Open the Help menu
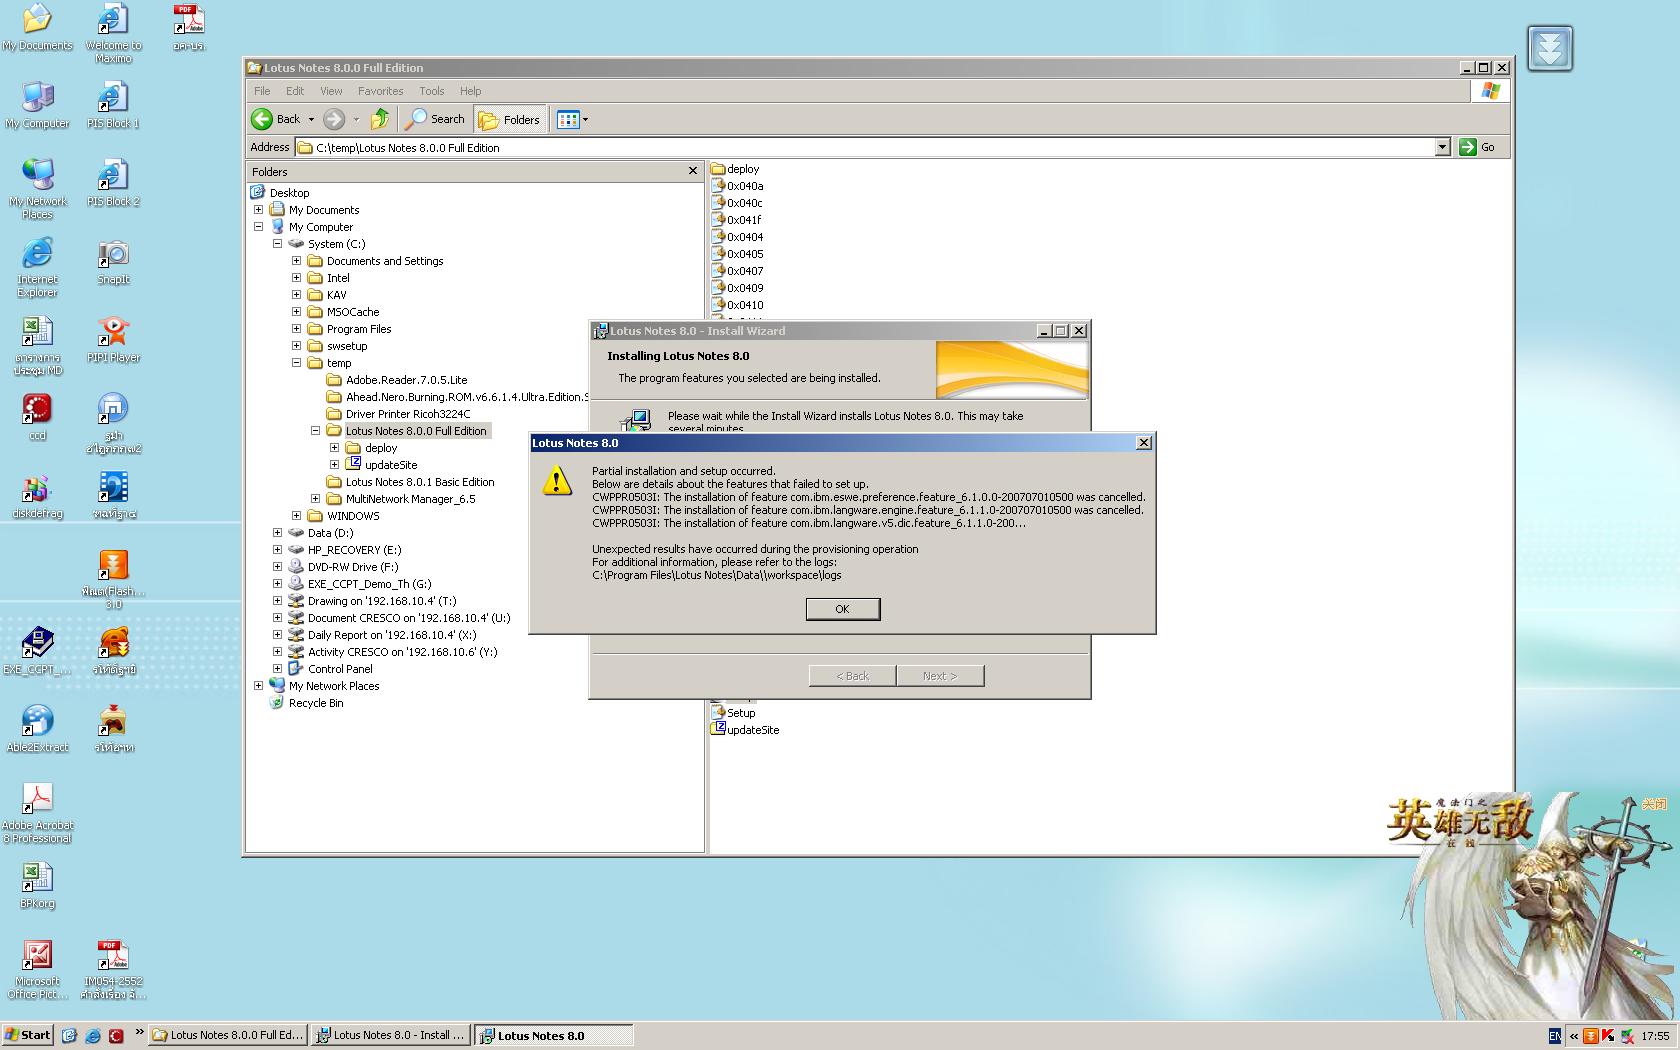 tap(470, 91)
